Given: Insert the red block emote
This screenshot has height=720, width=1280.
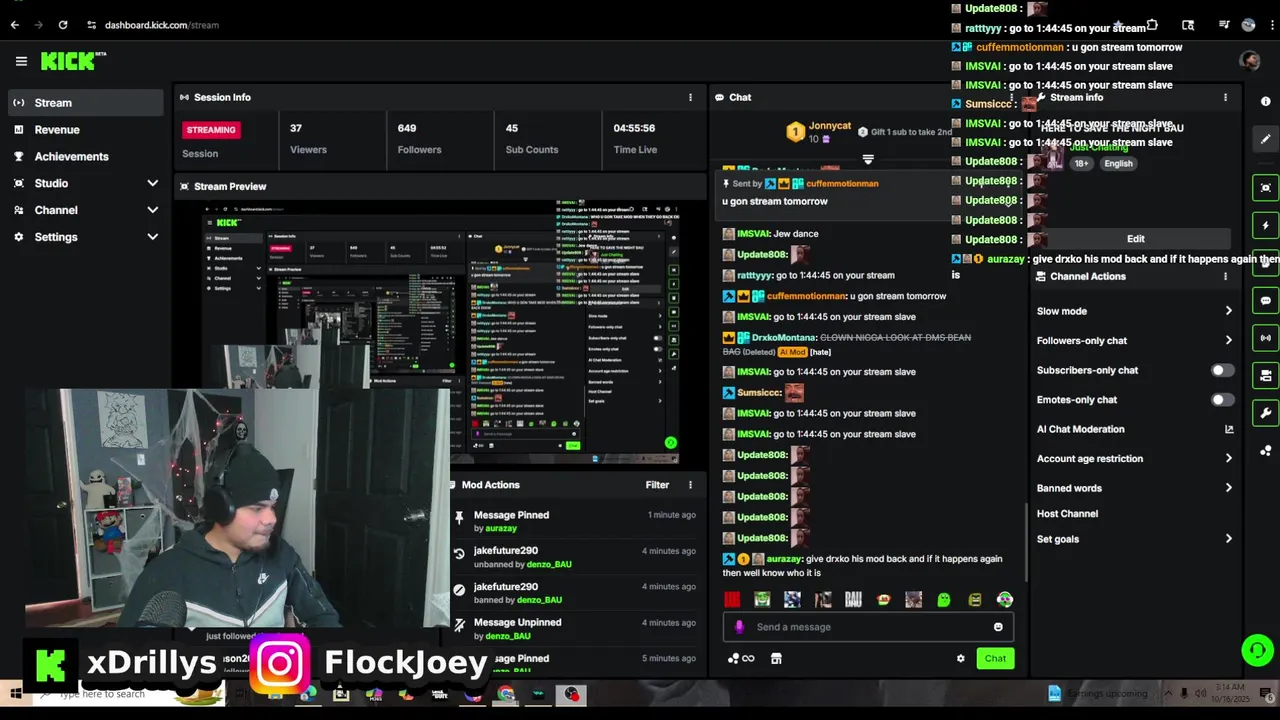Looking at the screenshot, I should click(732, 600).
